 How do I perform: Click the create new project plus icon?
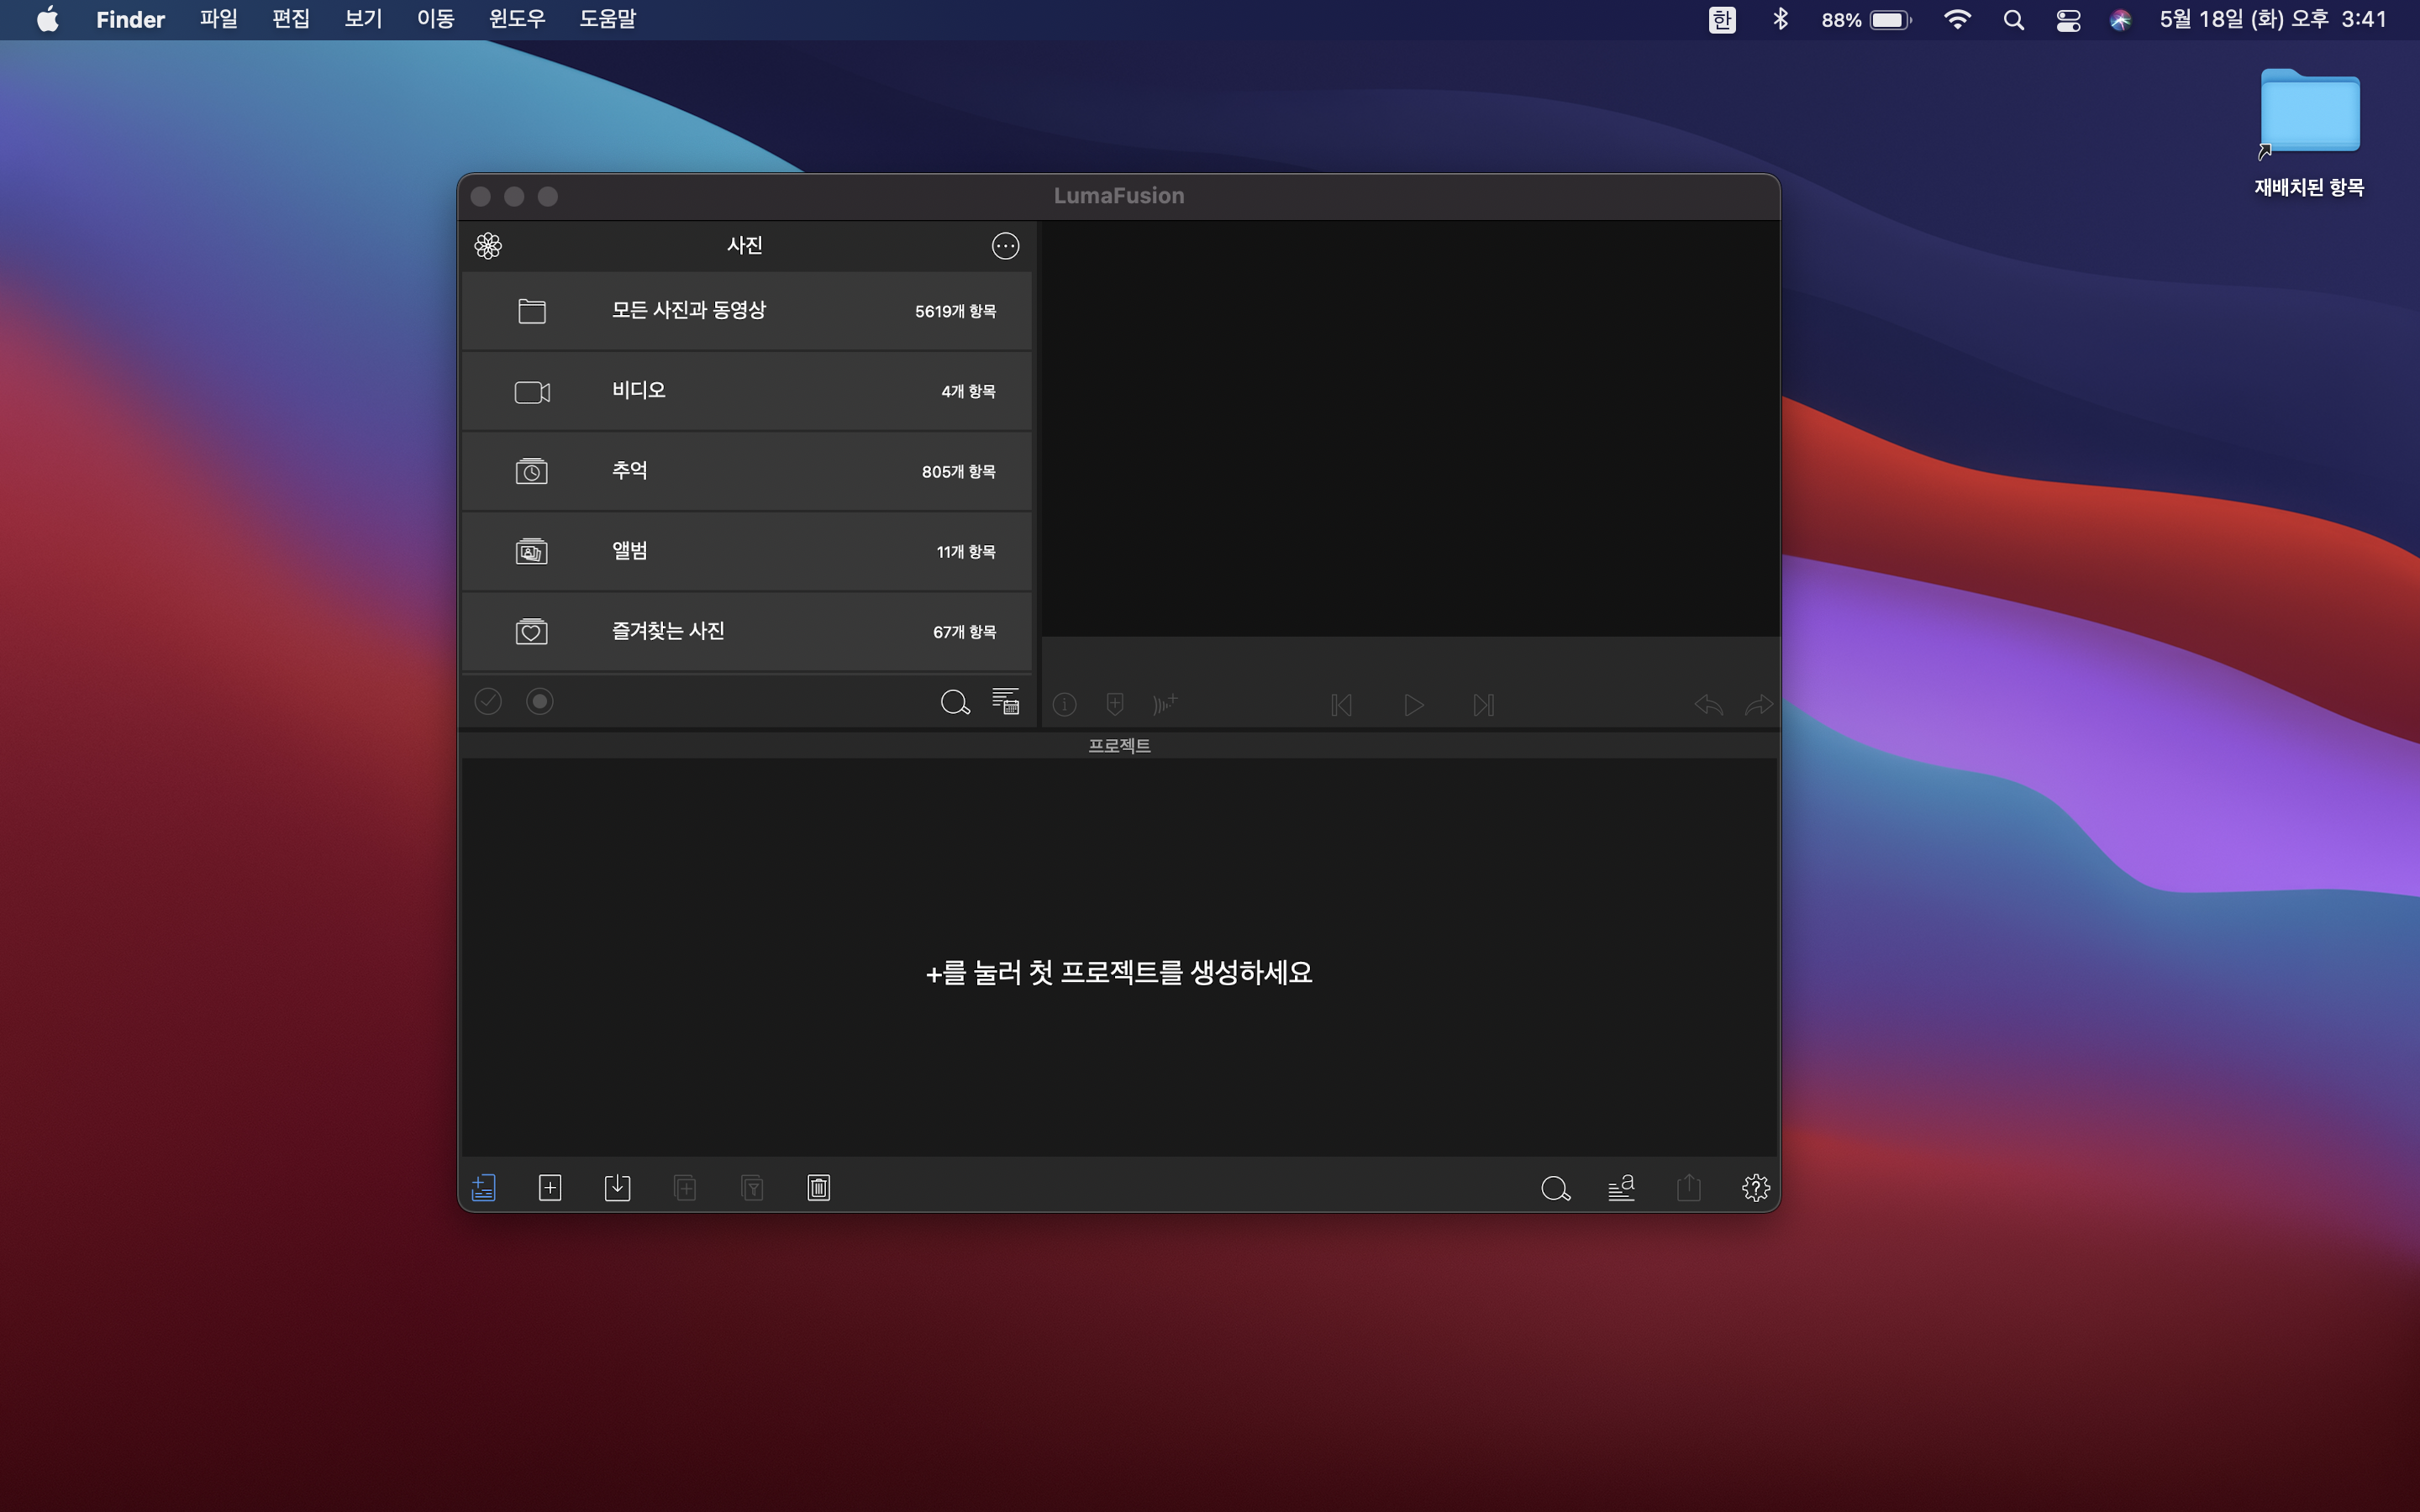click(x=550, y=1188)
